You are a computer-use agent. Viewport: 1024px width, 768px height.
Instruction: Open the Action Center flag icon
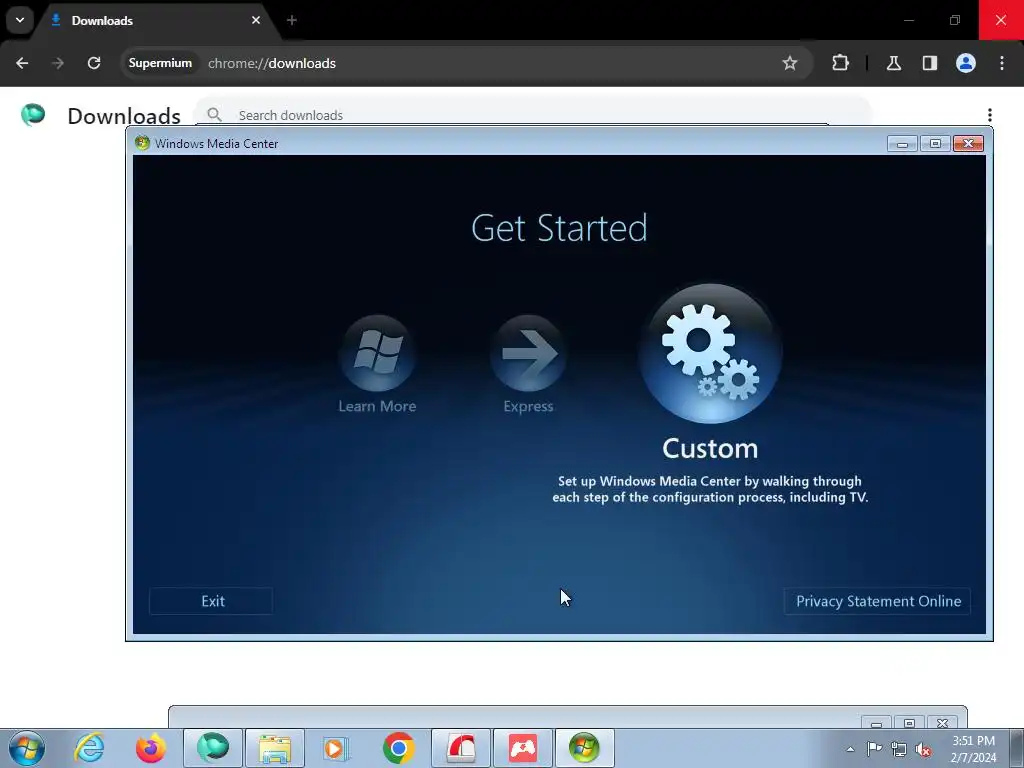click(874, 749)
